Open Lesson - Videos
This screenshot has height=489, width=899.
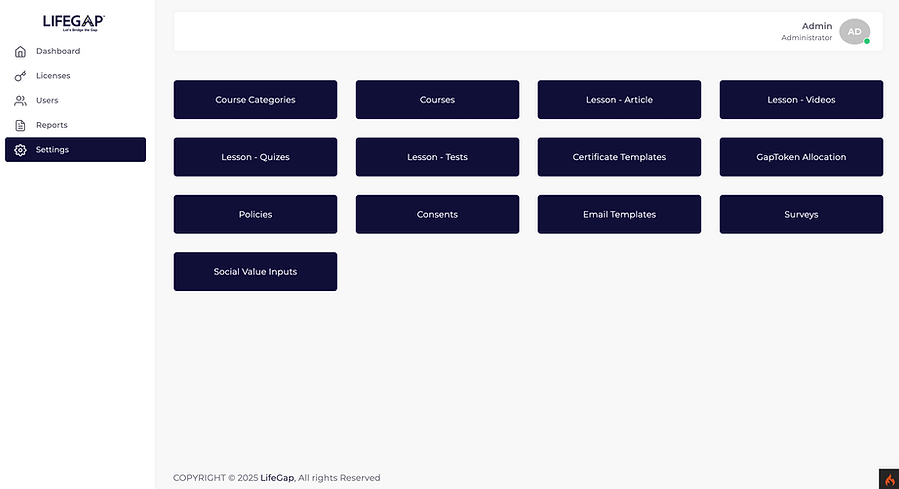pyautogui.click(x=801, y=100)
